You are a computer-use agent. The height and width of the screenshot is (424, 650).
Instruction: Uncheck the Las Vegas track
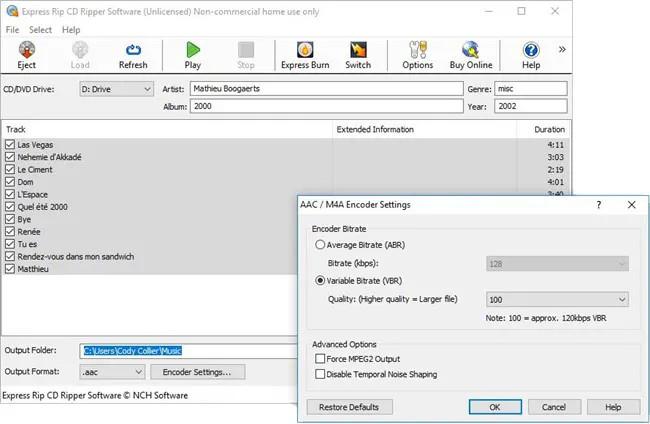10,145
